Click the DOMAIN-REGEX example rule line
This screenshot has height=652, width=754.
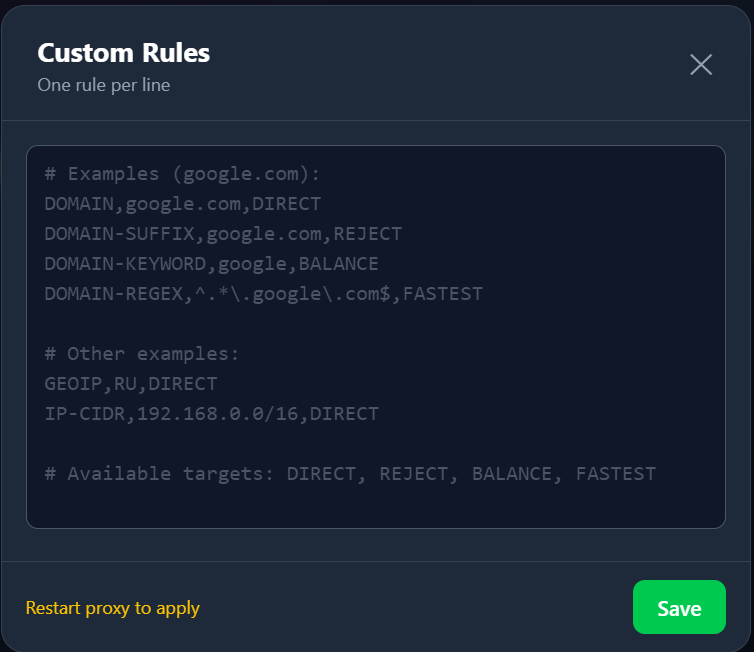click(263, 294)
